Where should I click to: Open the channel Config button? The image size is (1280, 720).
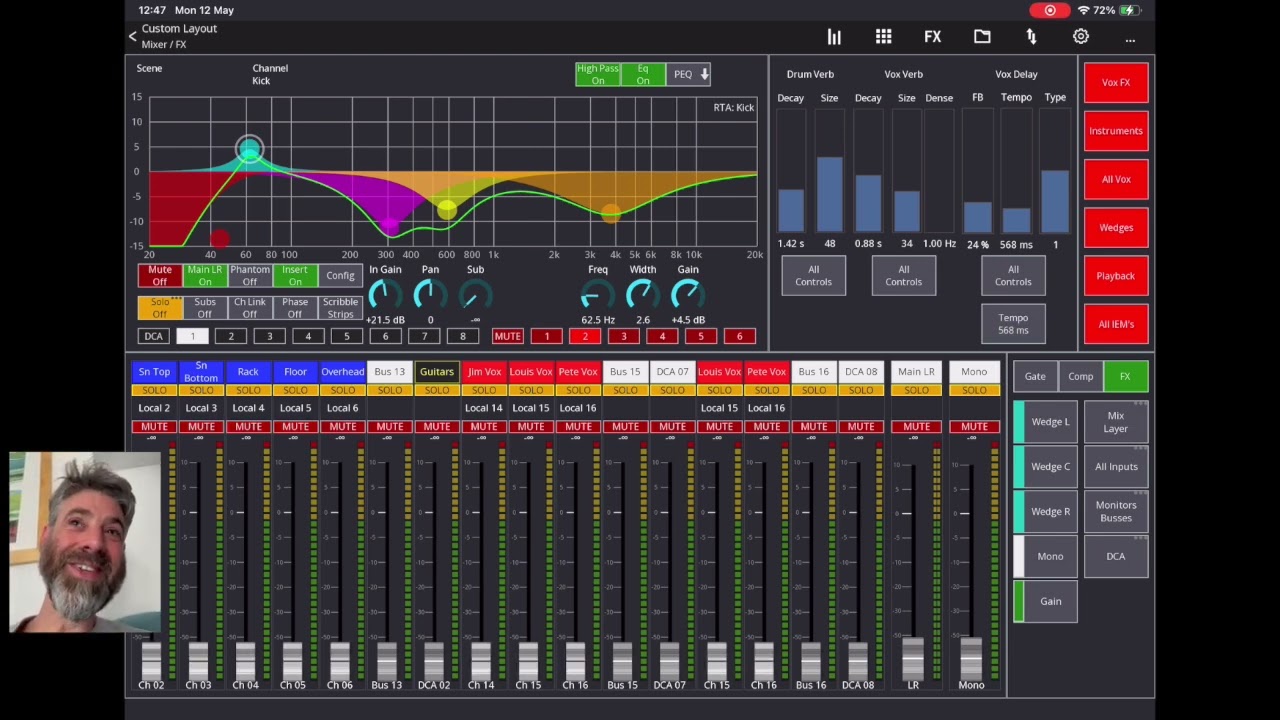pyautogui.click(x=340, y=276)
